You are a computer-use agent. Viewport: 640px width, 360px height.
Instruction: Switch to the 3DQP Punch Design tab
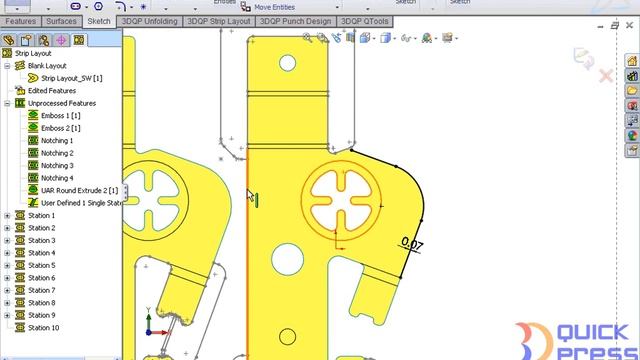click(296, 21)
